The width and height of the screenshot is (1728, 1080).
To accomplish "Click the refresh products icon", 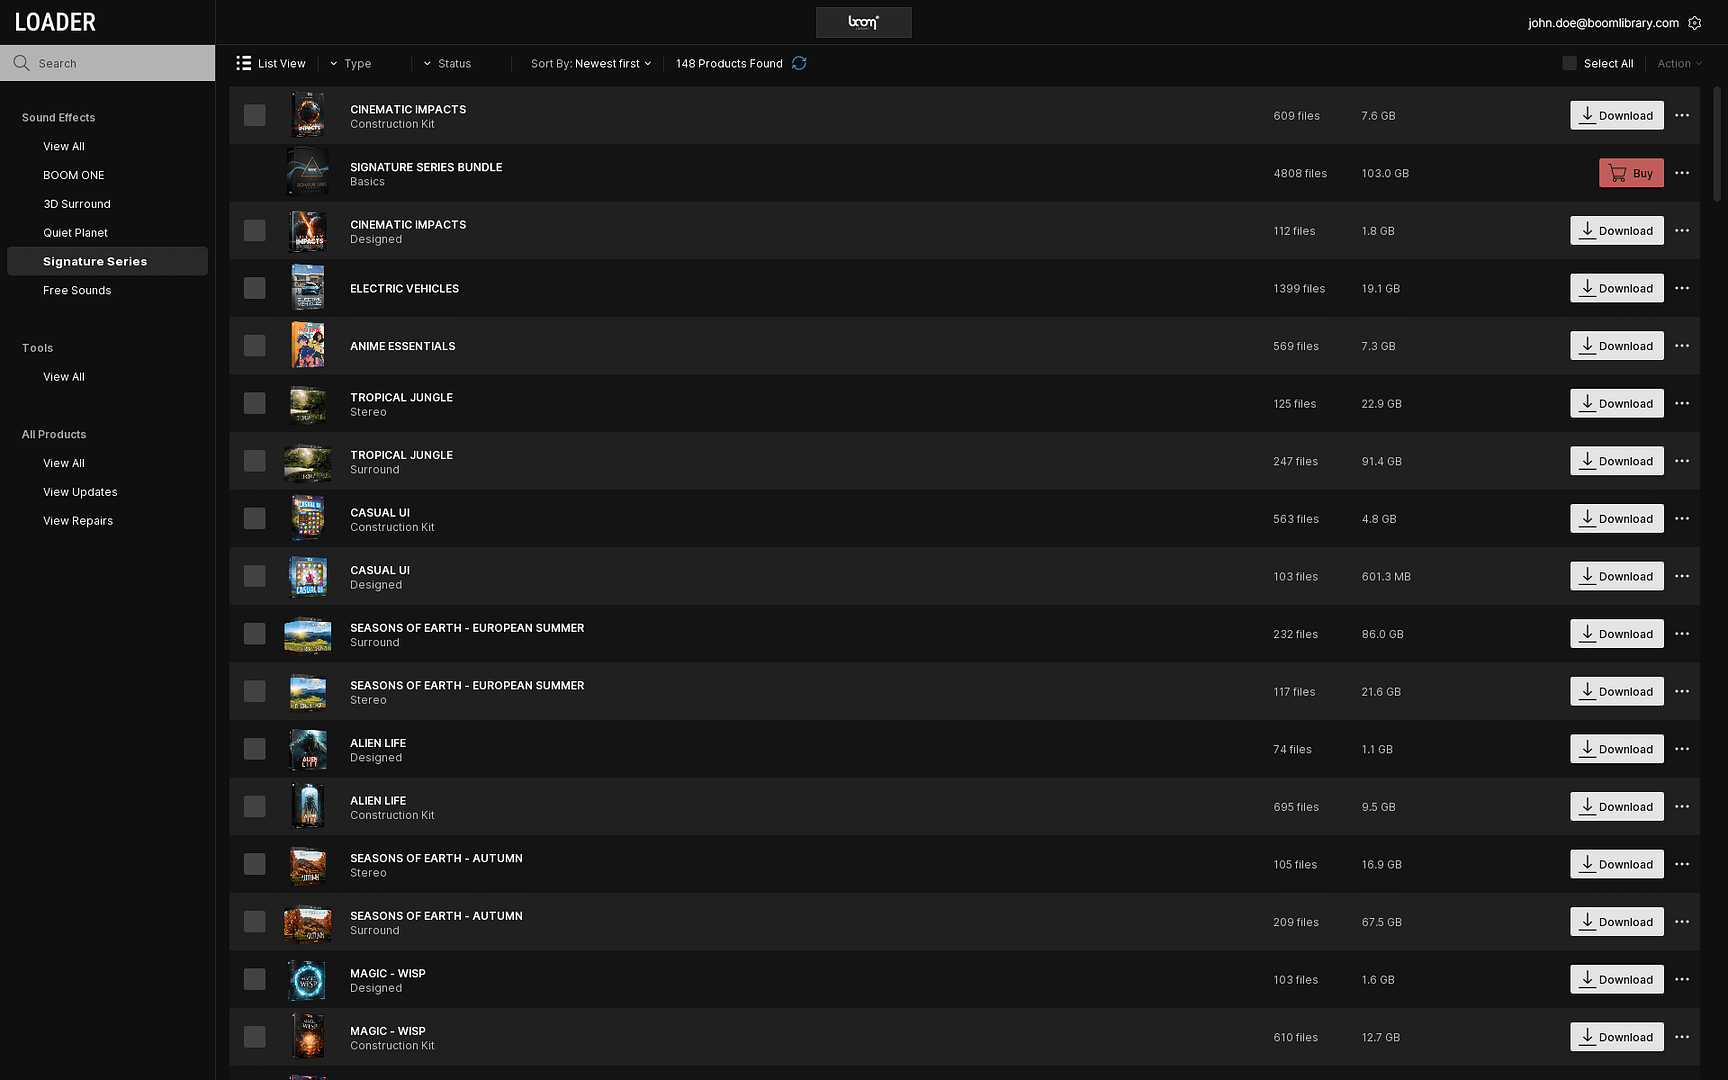I will click(x=799, y=63).
